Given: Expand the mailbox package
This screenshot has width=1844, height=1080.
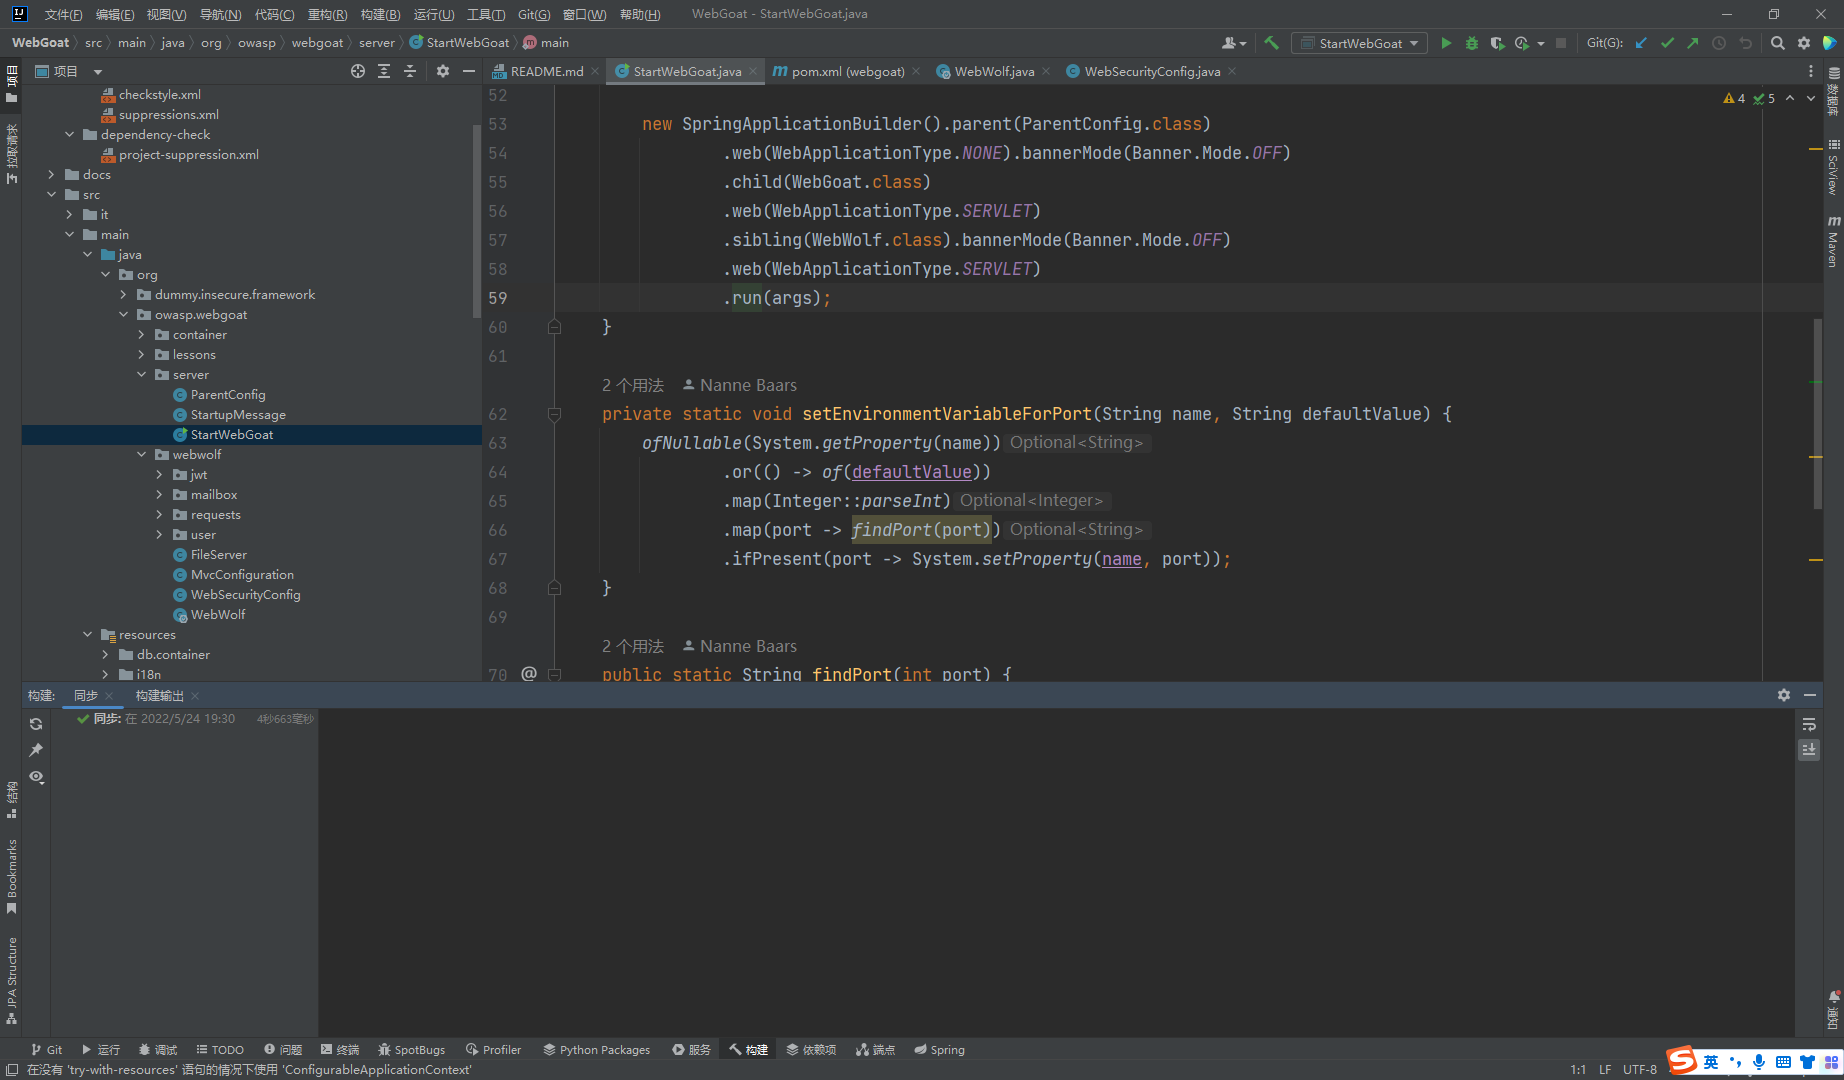Looking at the screenshot, I should pos(159,494).
